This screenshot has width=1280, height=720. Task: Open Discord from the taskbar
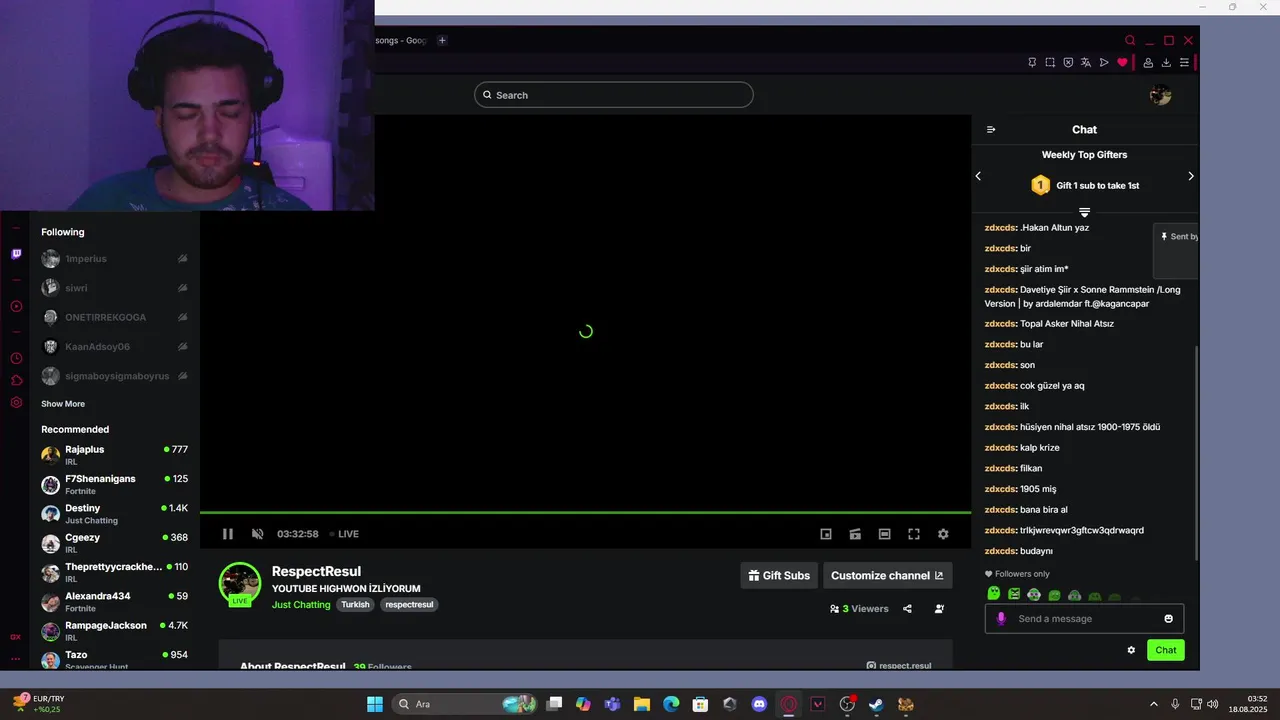pyautogui.click(x=759, y=704)
